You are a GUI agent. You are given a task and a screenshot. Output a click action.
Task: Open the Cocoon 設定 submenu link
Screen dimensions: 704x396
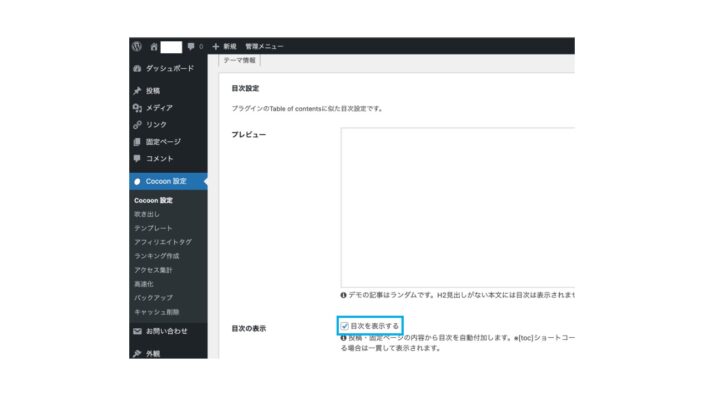point(153,200)
